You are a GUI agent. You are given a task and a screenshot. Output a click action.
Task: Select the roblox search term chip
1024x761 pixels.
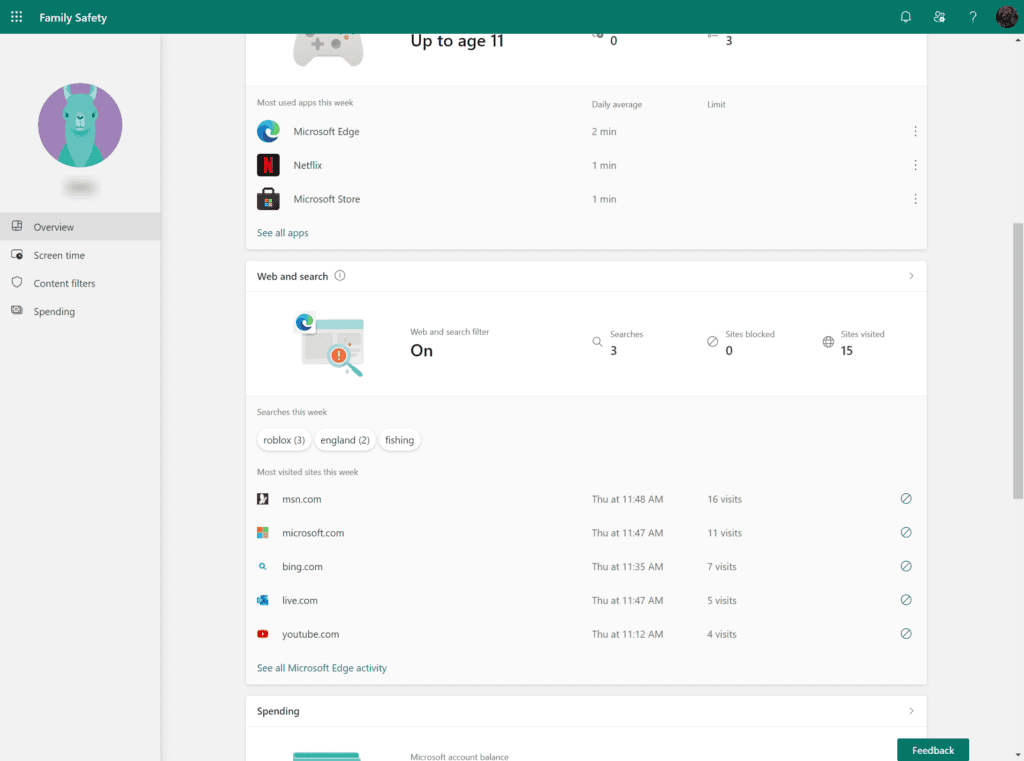coord(284,440)
